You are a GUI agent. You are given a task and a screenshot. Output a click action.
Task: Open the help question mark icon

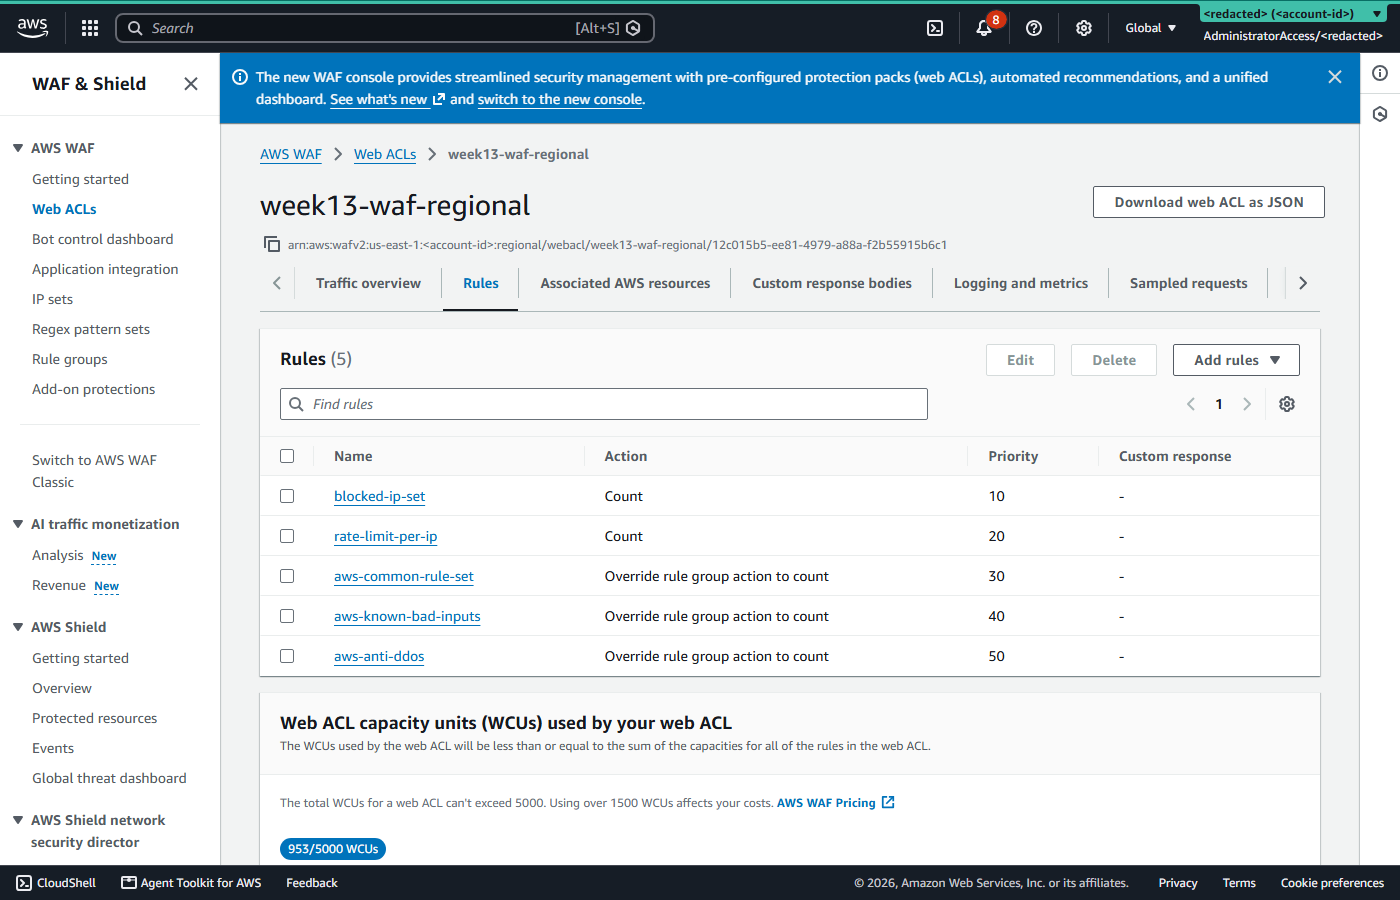click(x=1034, y=28)
